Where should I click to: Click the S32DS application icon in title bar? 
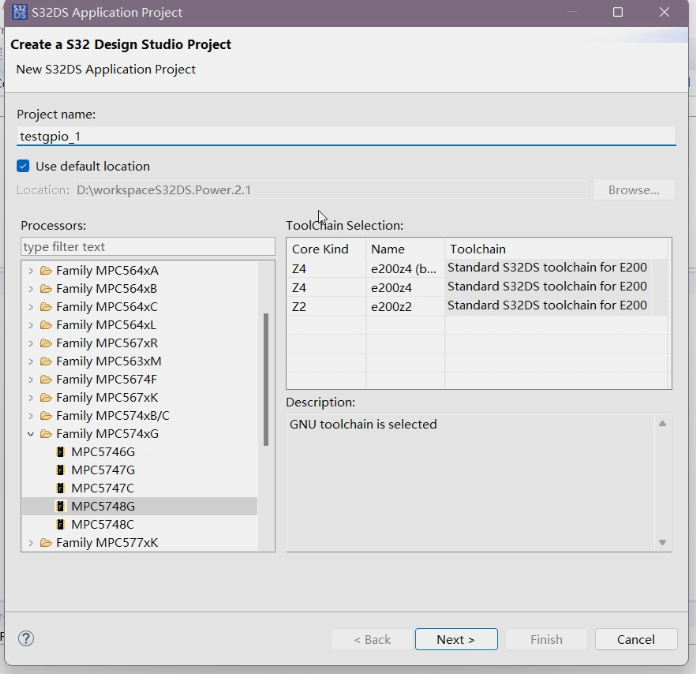(20, 12)
